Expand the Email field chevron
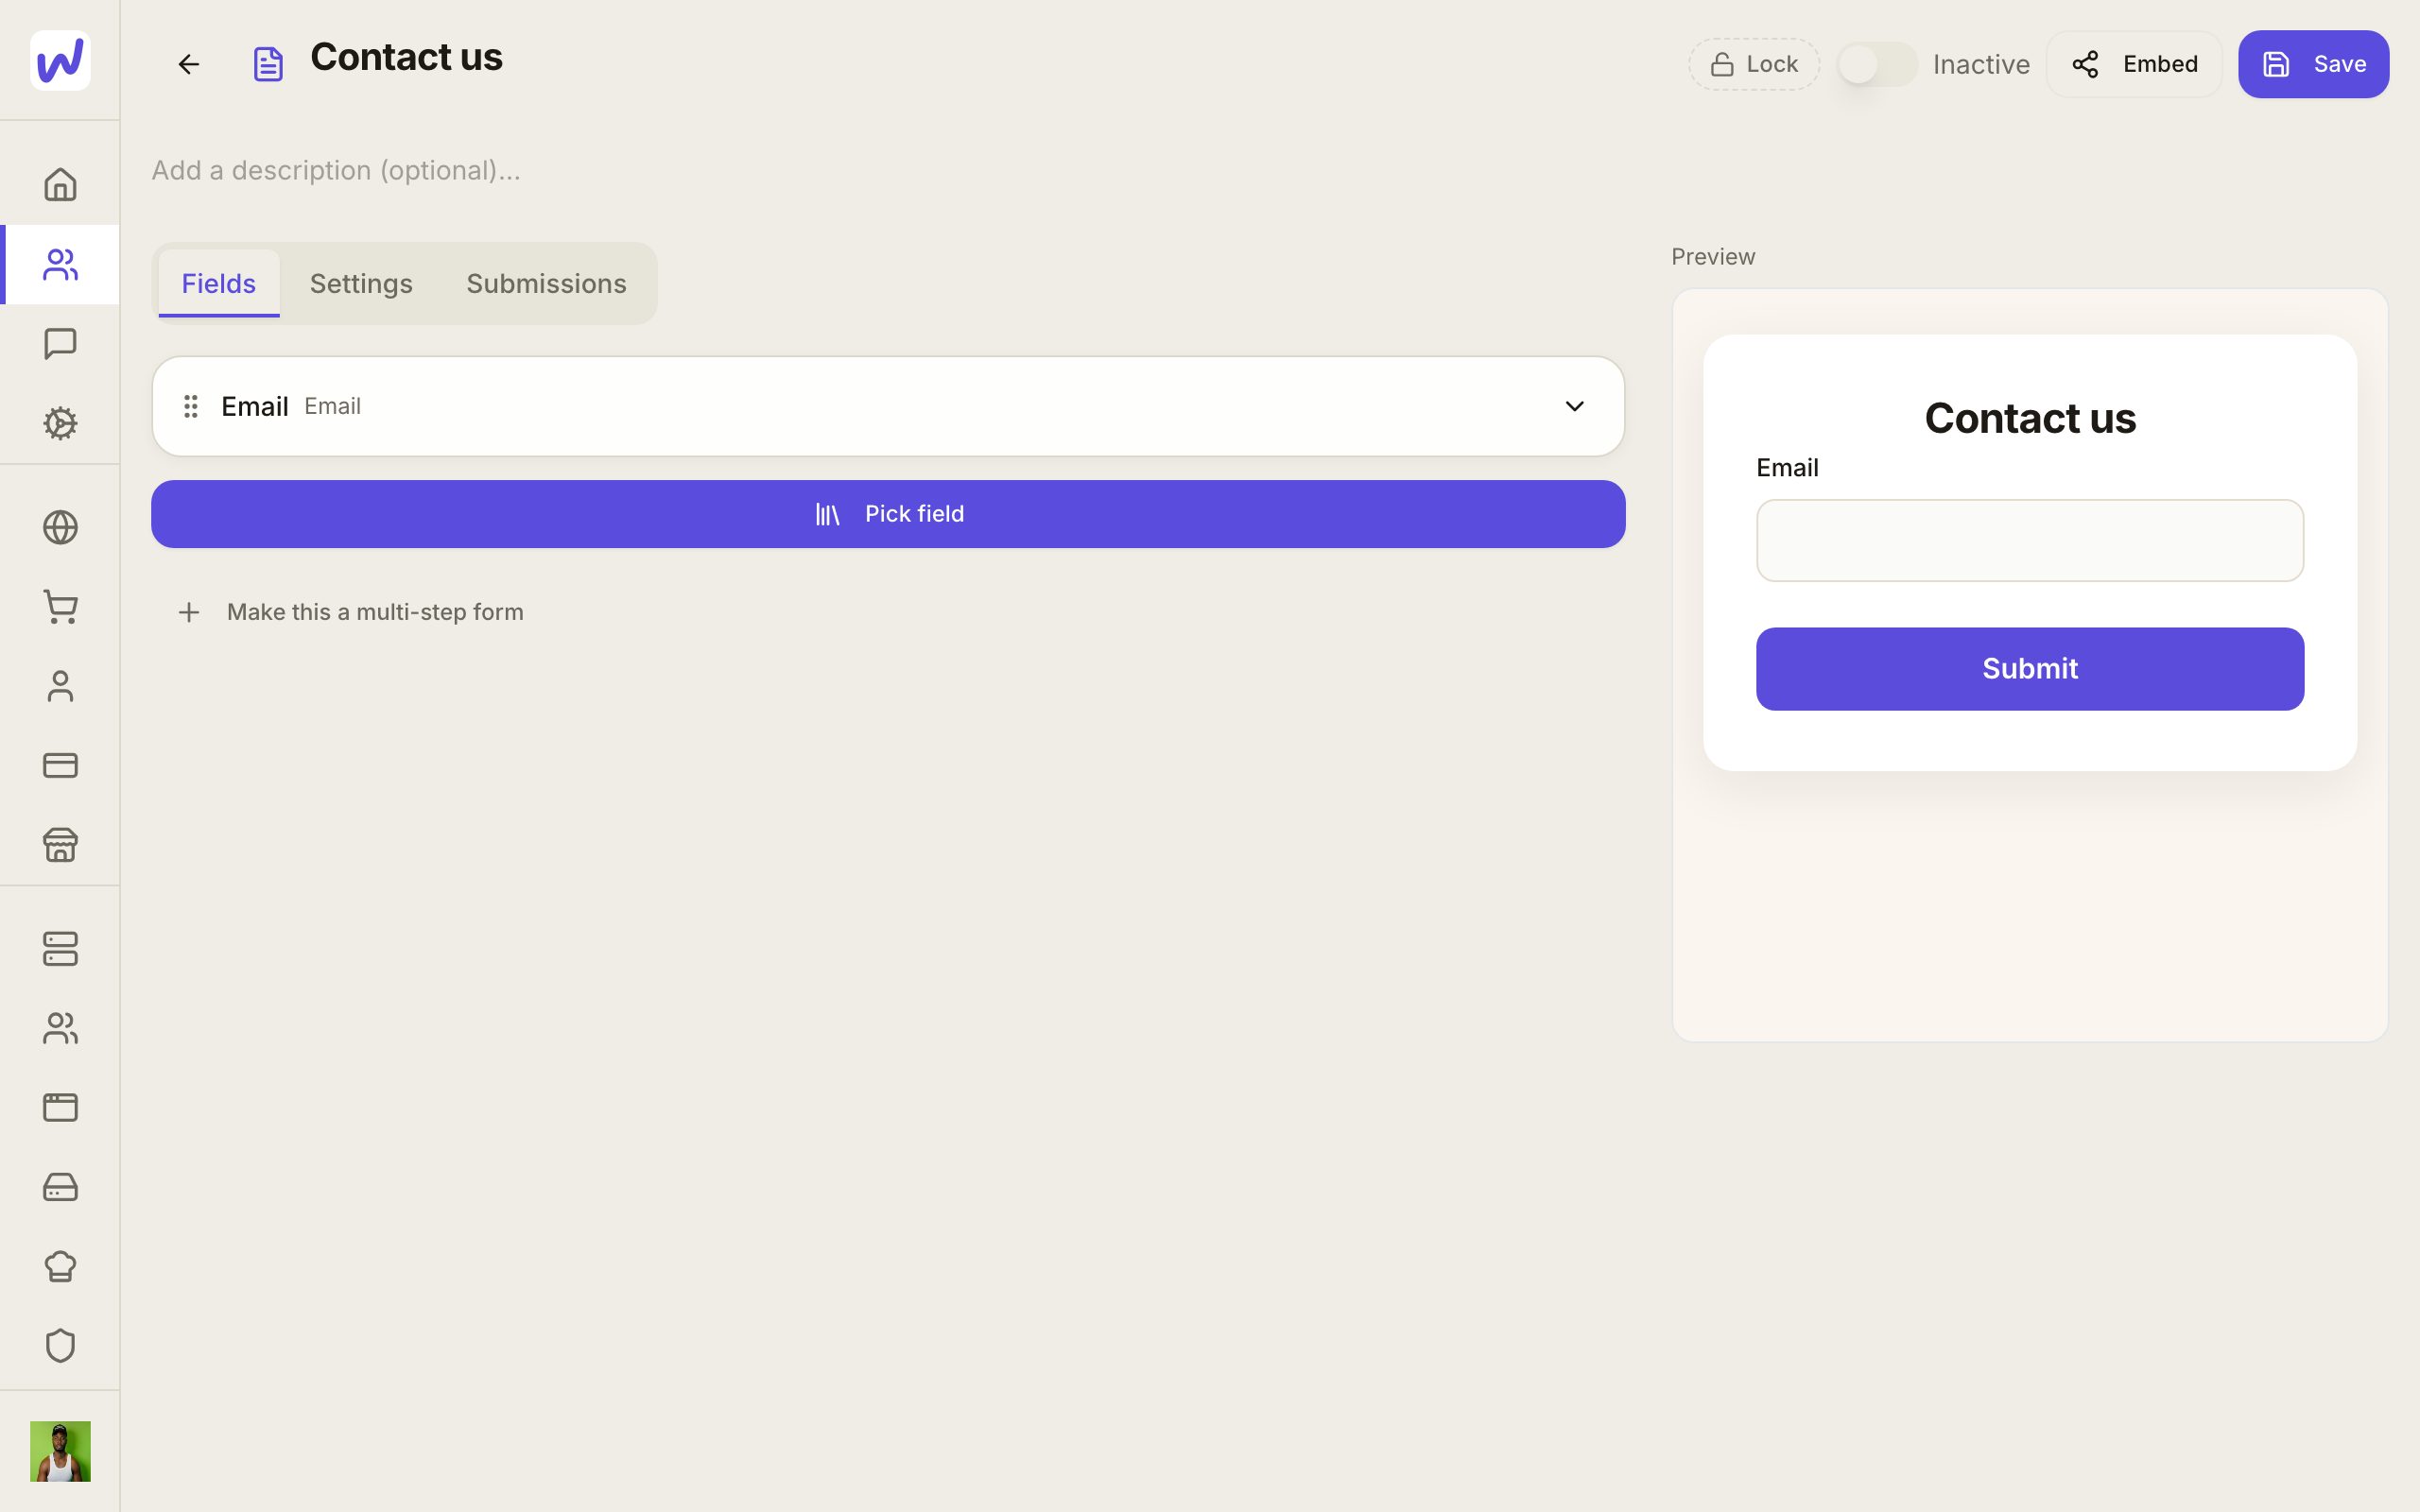This screenshot has height=1512, width=2420. point(1574,406)
